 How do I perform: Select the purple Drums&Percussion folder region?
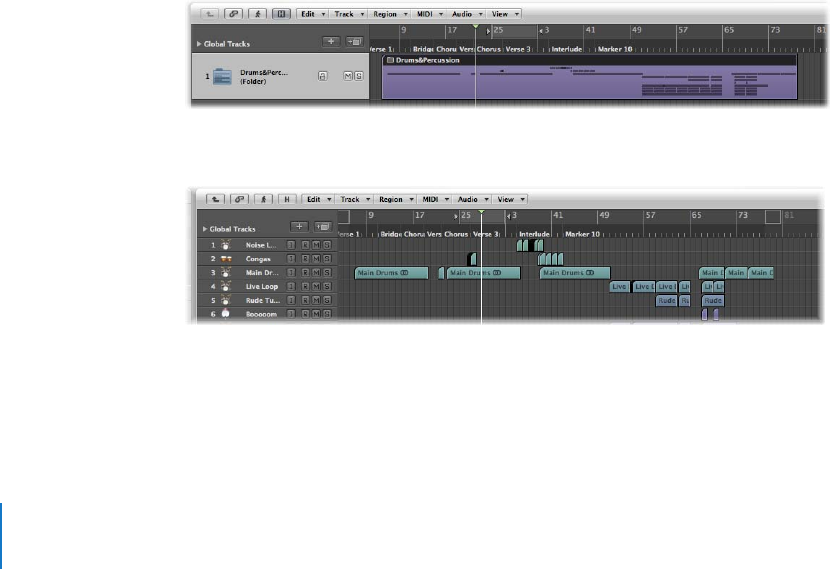[589, 77]
